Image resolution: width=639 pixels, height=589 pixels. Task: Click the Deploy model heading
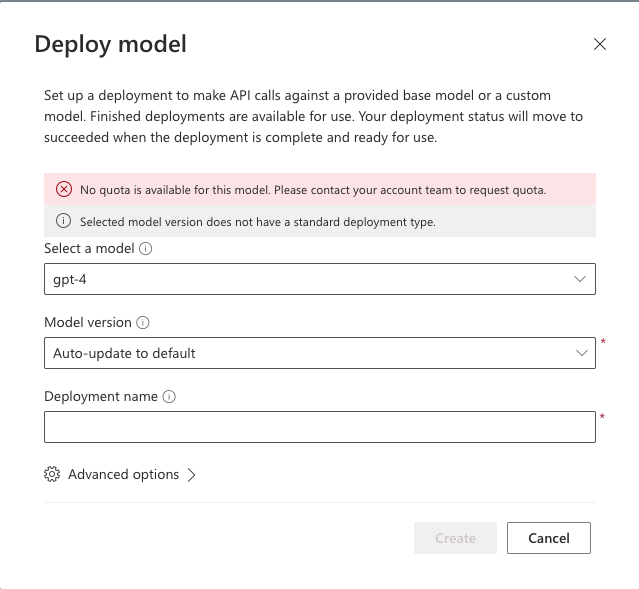coord(110,44)
